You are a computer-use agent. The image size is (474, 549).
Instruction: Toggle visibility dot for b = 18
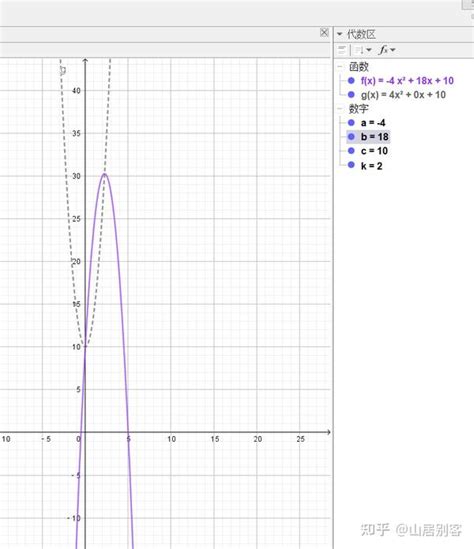pos(351,137)
